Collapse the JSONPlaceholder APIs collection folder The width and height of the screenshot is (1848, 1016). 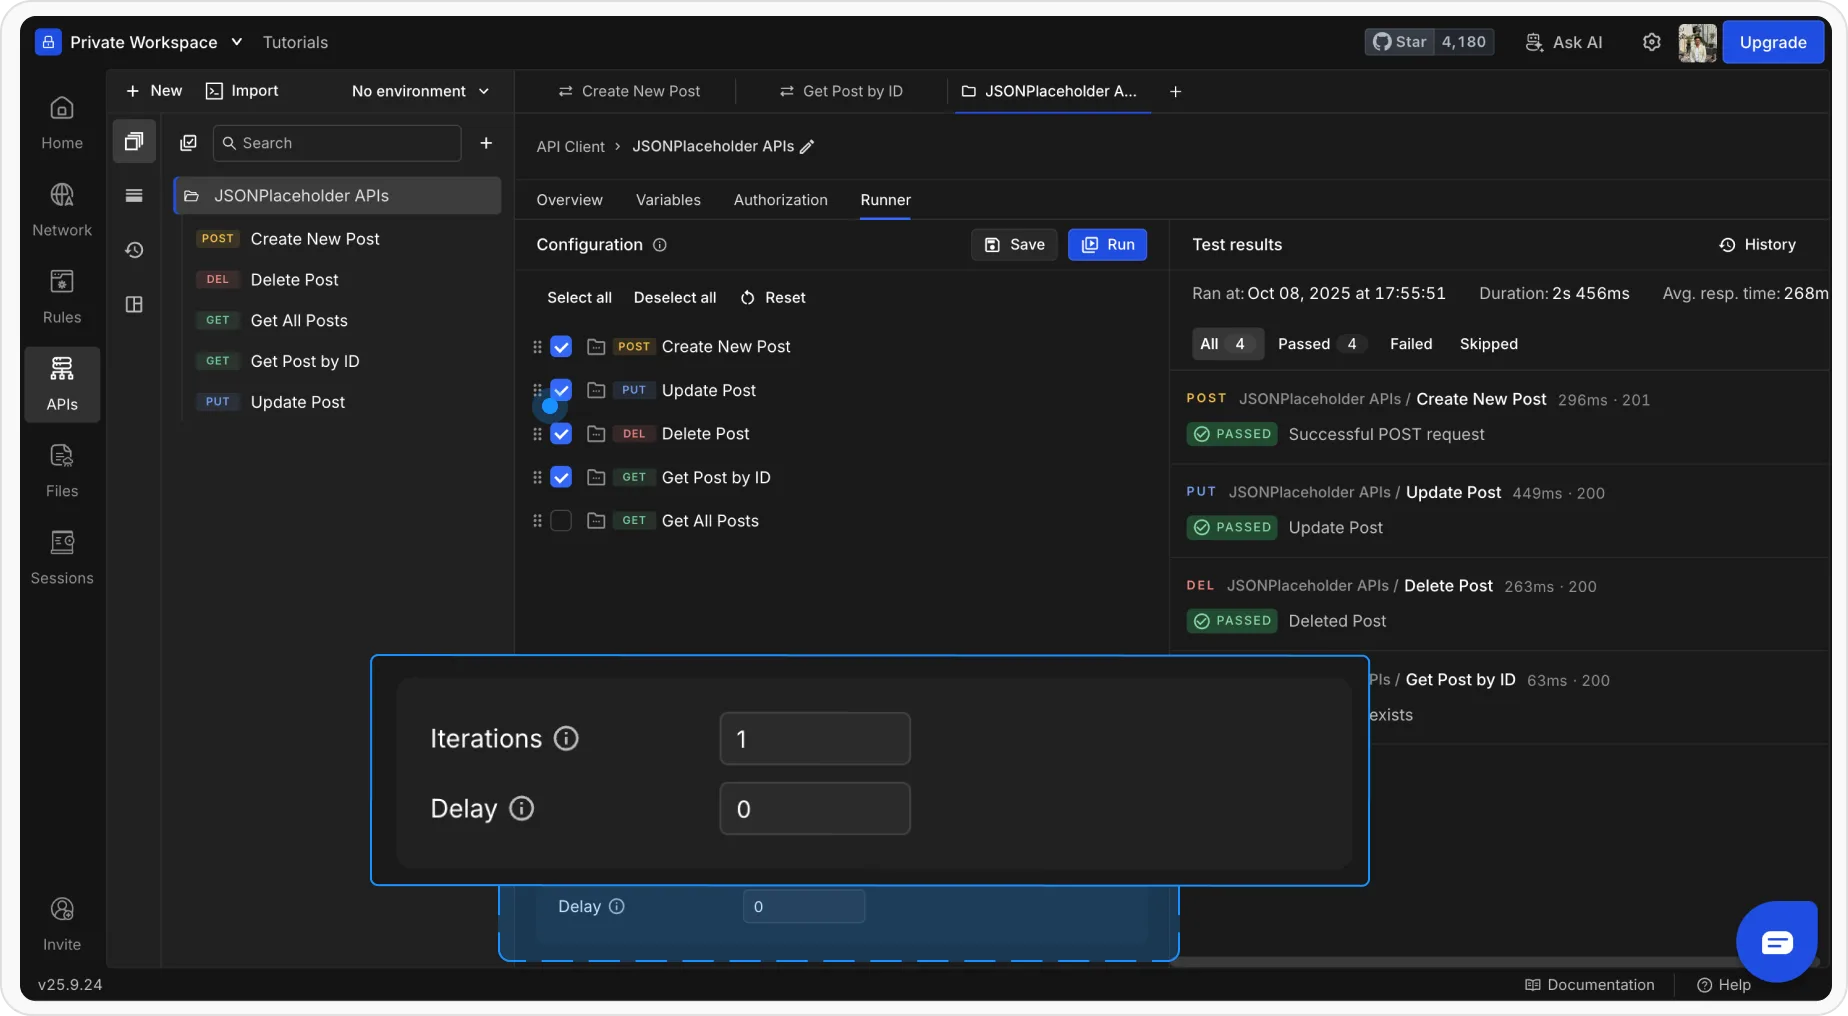pos(192,196)
